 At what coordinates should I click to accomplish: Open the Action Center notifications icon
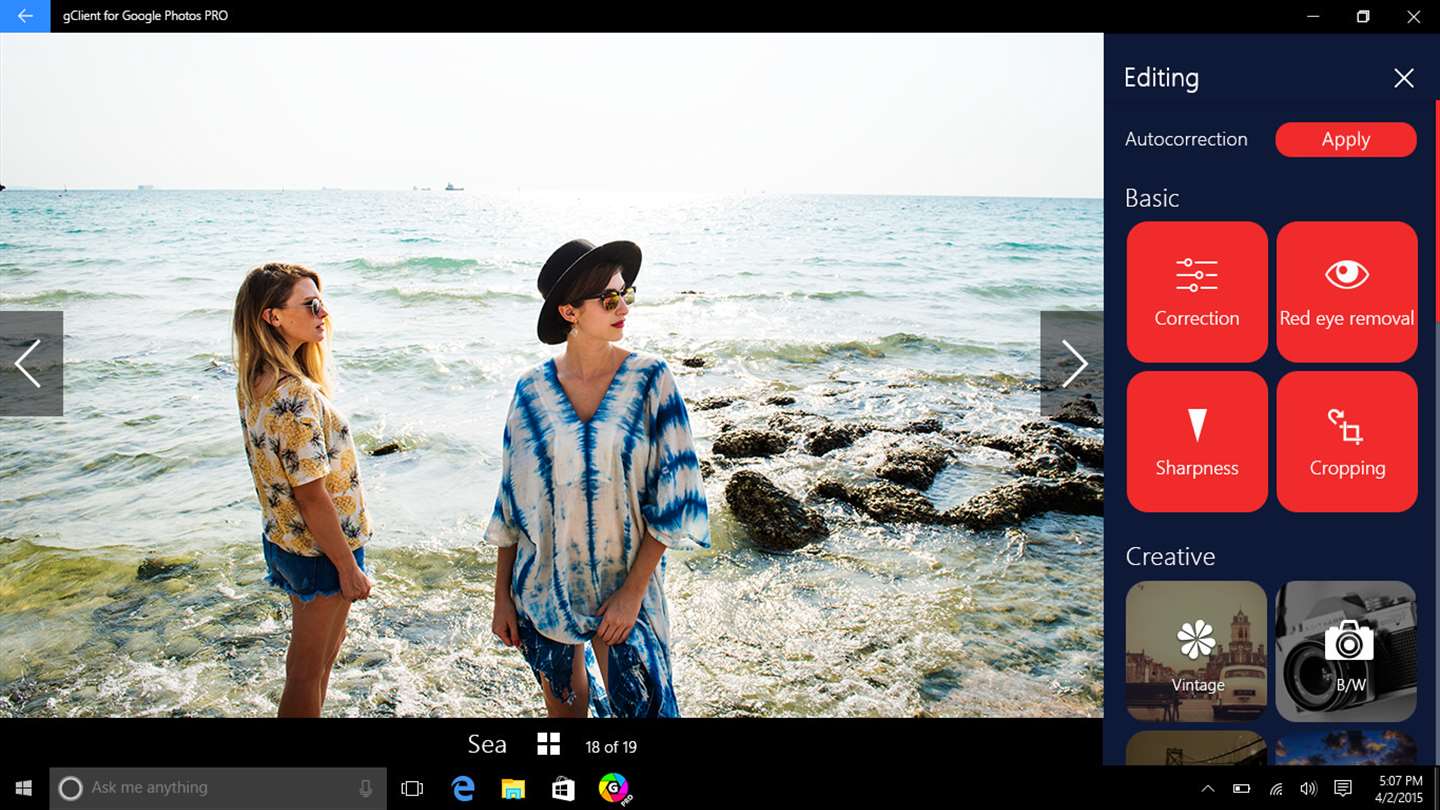[1343, 788]
